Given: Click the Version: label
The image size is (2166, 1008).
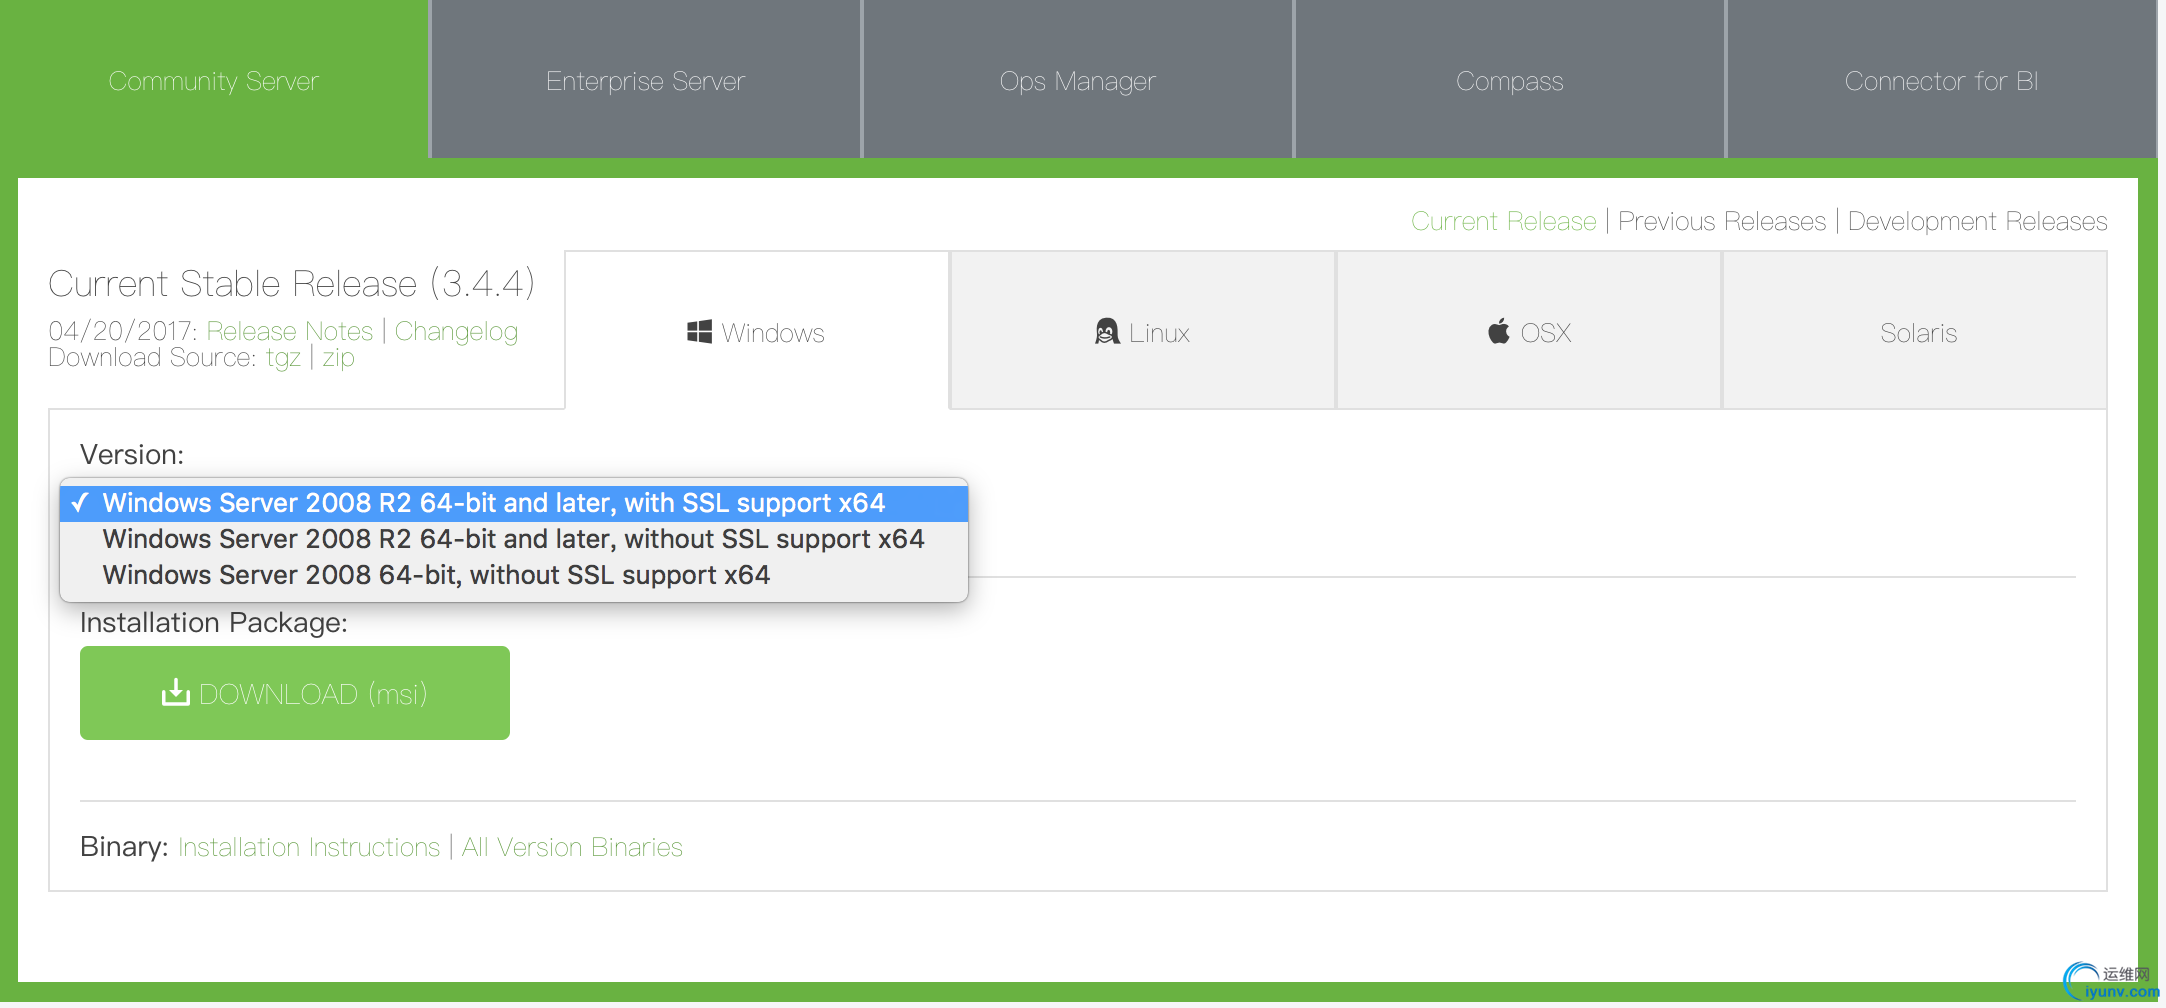Looking at the screenshot, I should (x=132, y=455).
